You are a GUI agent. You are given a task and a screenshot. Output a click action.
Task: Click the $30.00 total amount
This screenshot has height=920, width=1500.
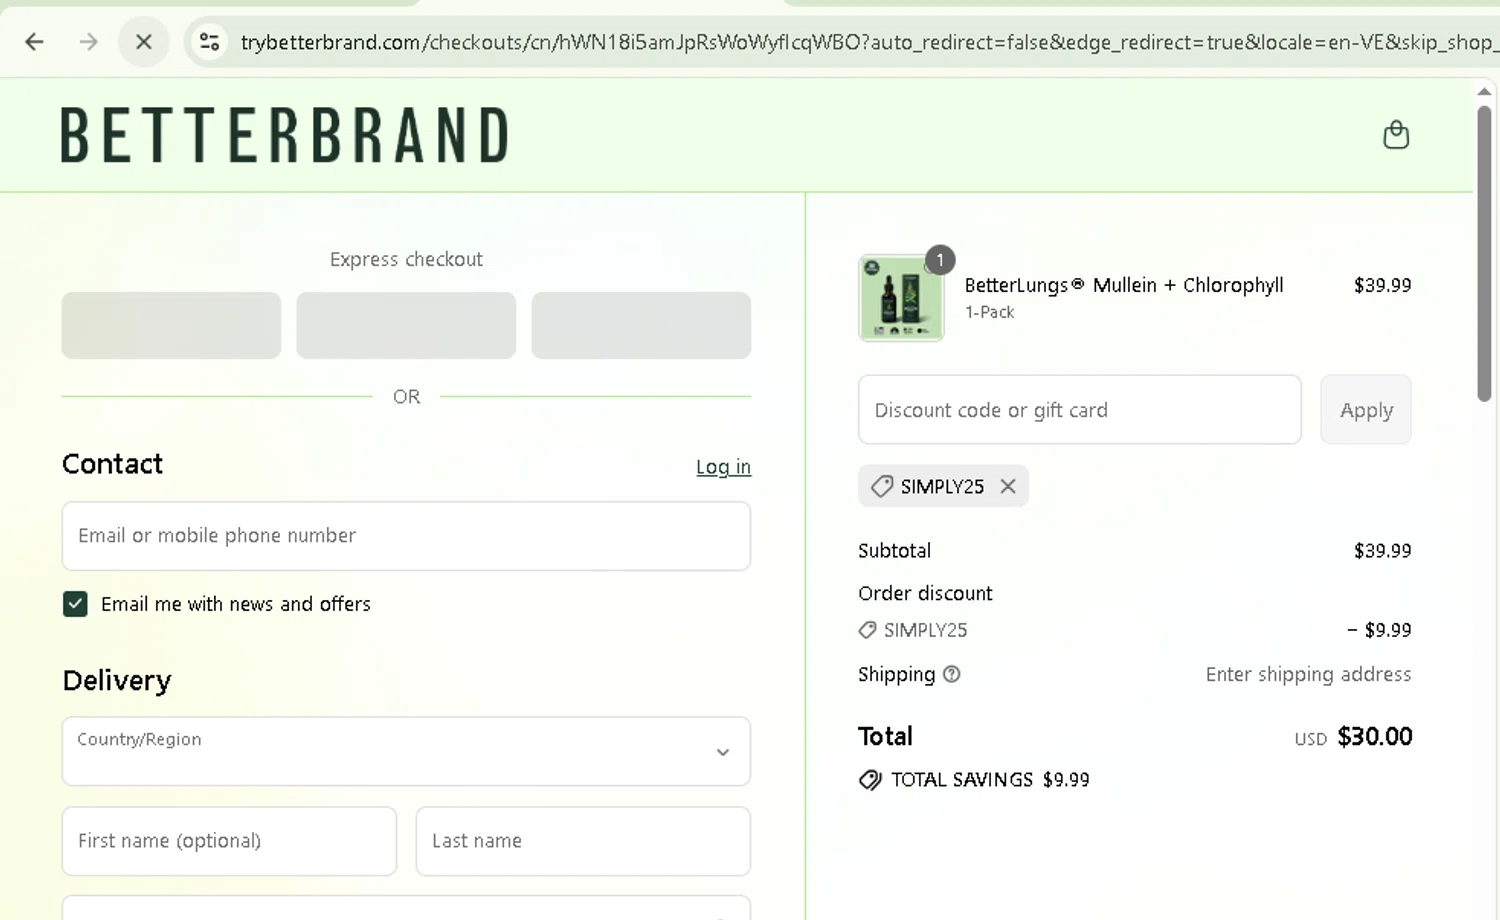pyautogui.click(x=1375, y=737)
